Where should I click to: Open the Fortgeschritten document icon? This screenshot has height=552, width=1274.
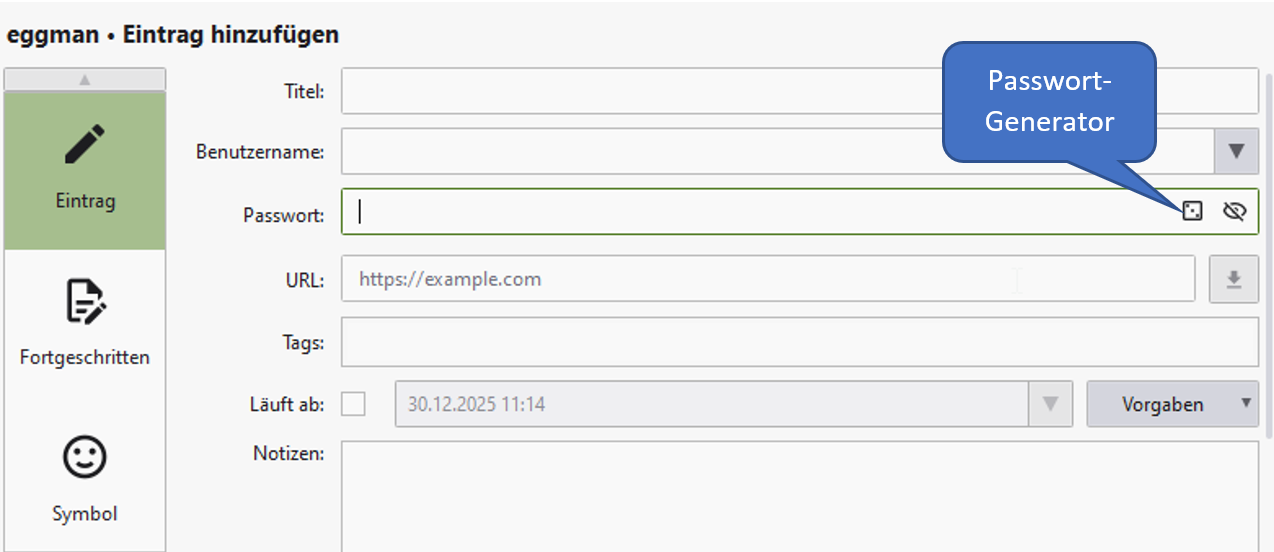tap(85, 301)
